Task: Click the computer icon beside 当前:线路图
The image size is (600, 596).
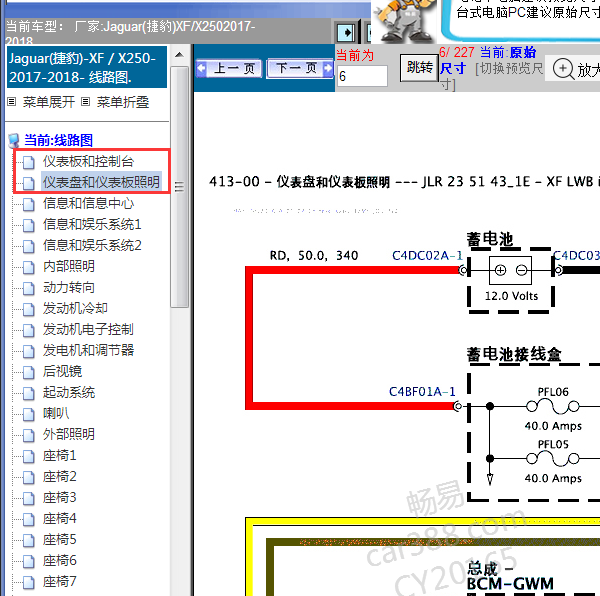Action: [x=14, y=140]
